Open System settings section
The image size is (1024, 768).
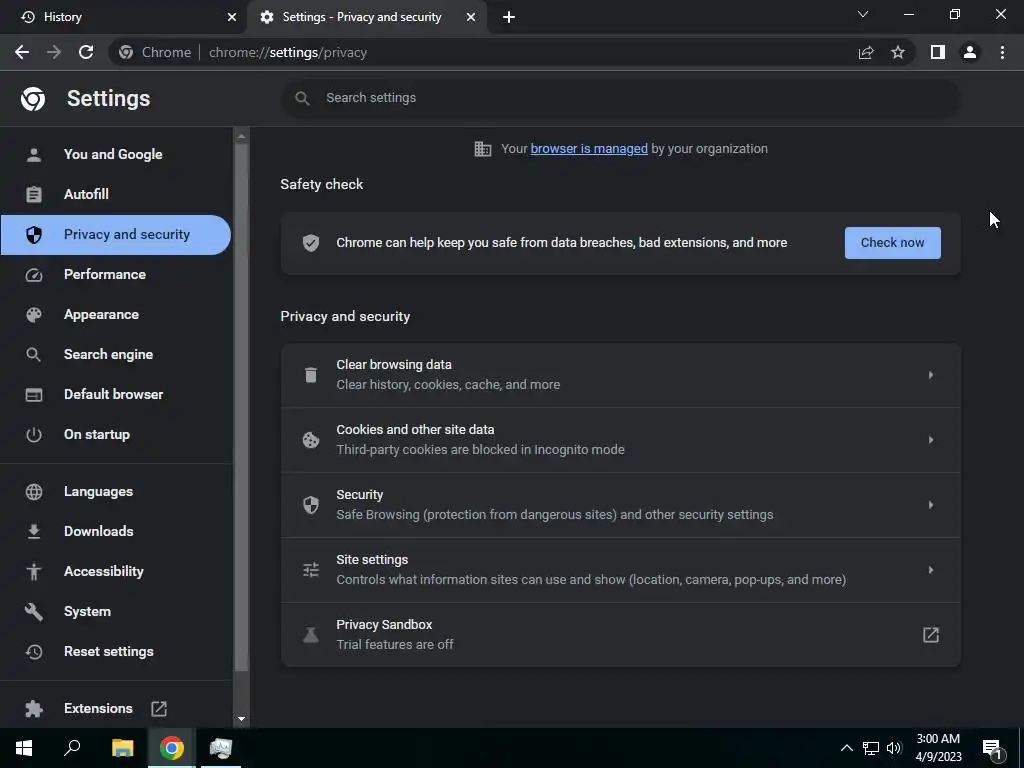click(x=116, y=611)
